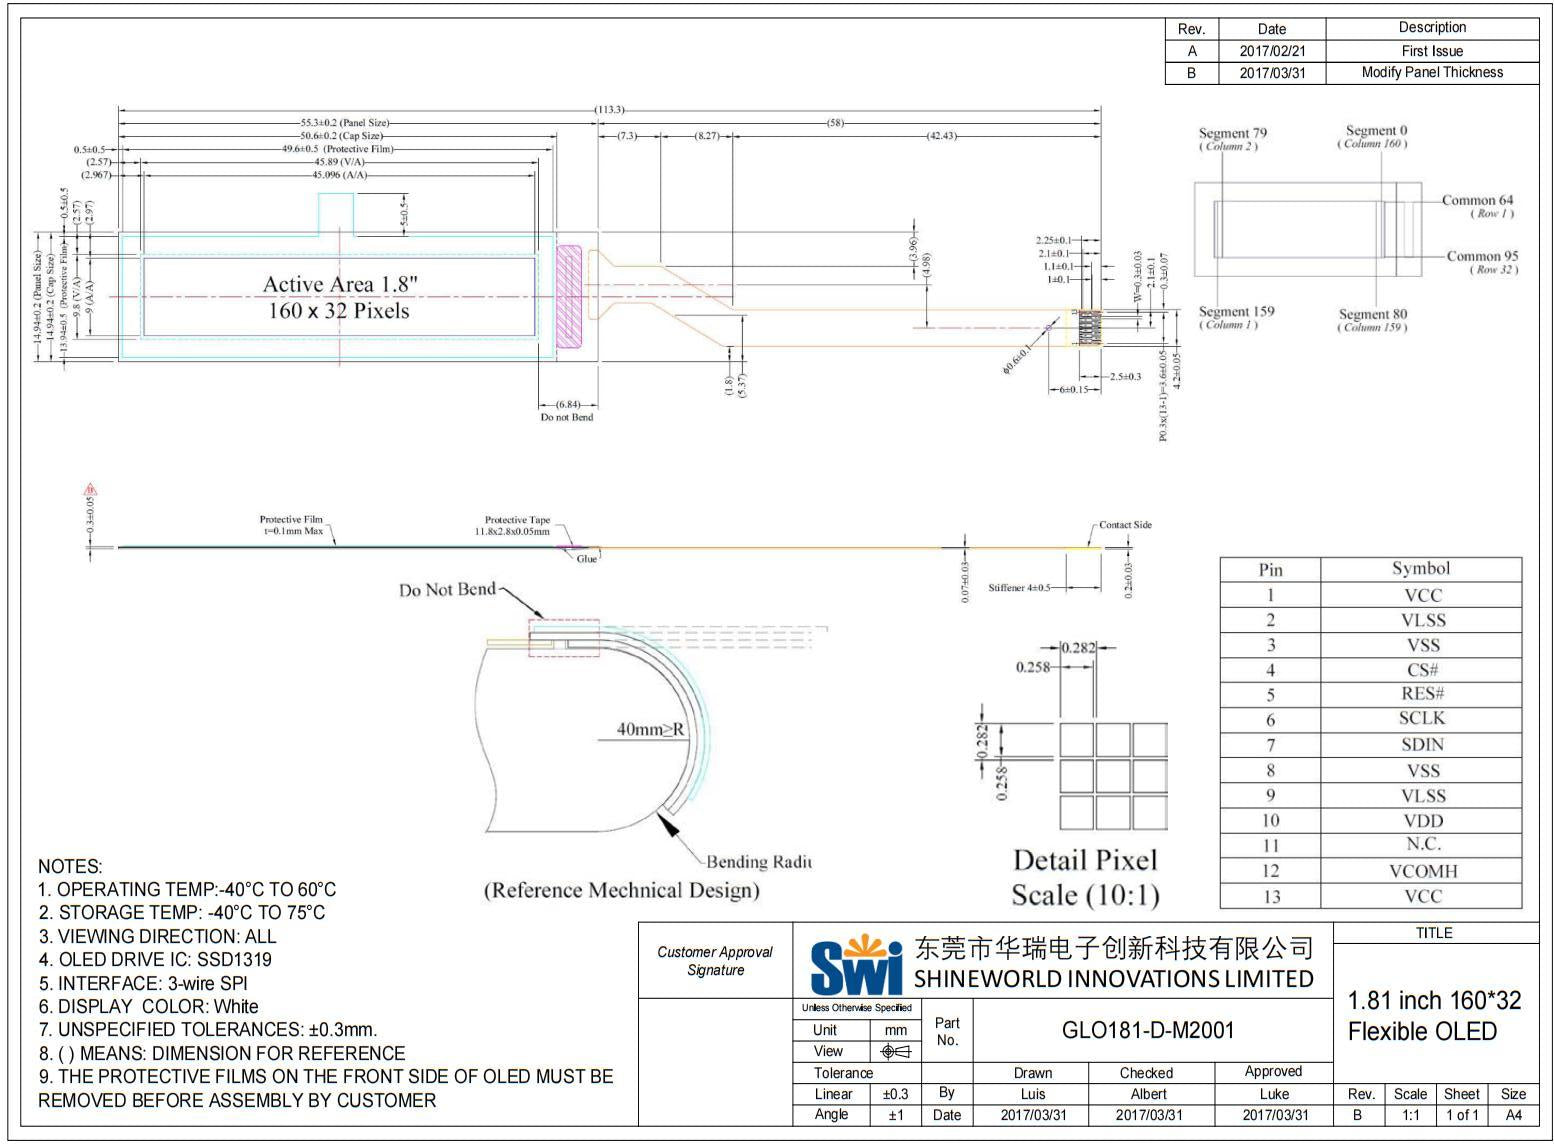Click note about OLED DRIVE IC SSD1319

click(x=155, y=960)
